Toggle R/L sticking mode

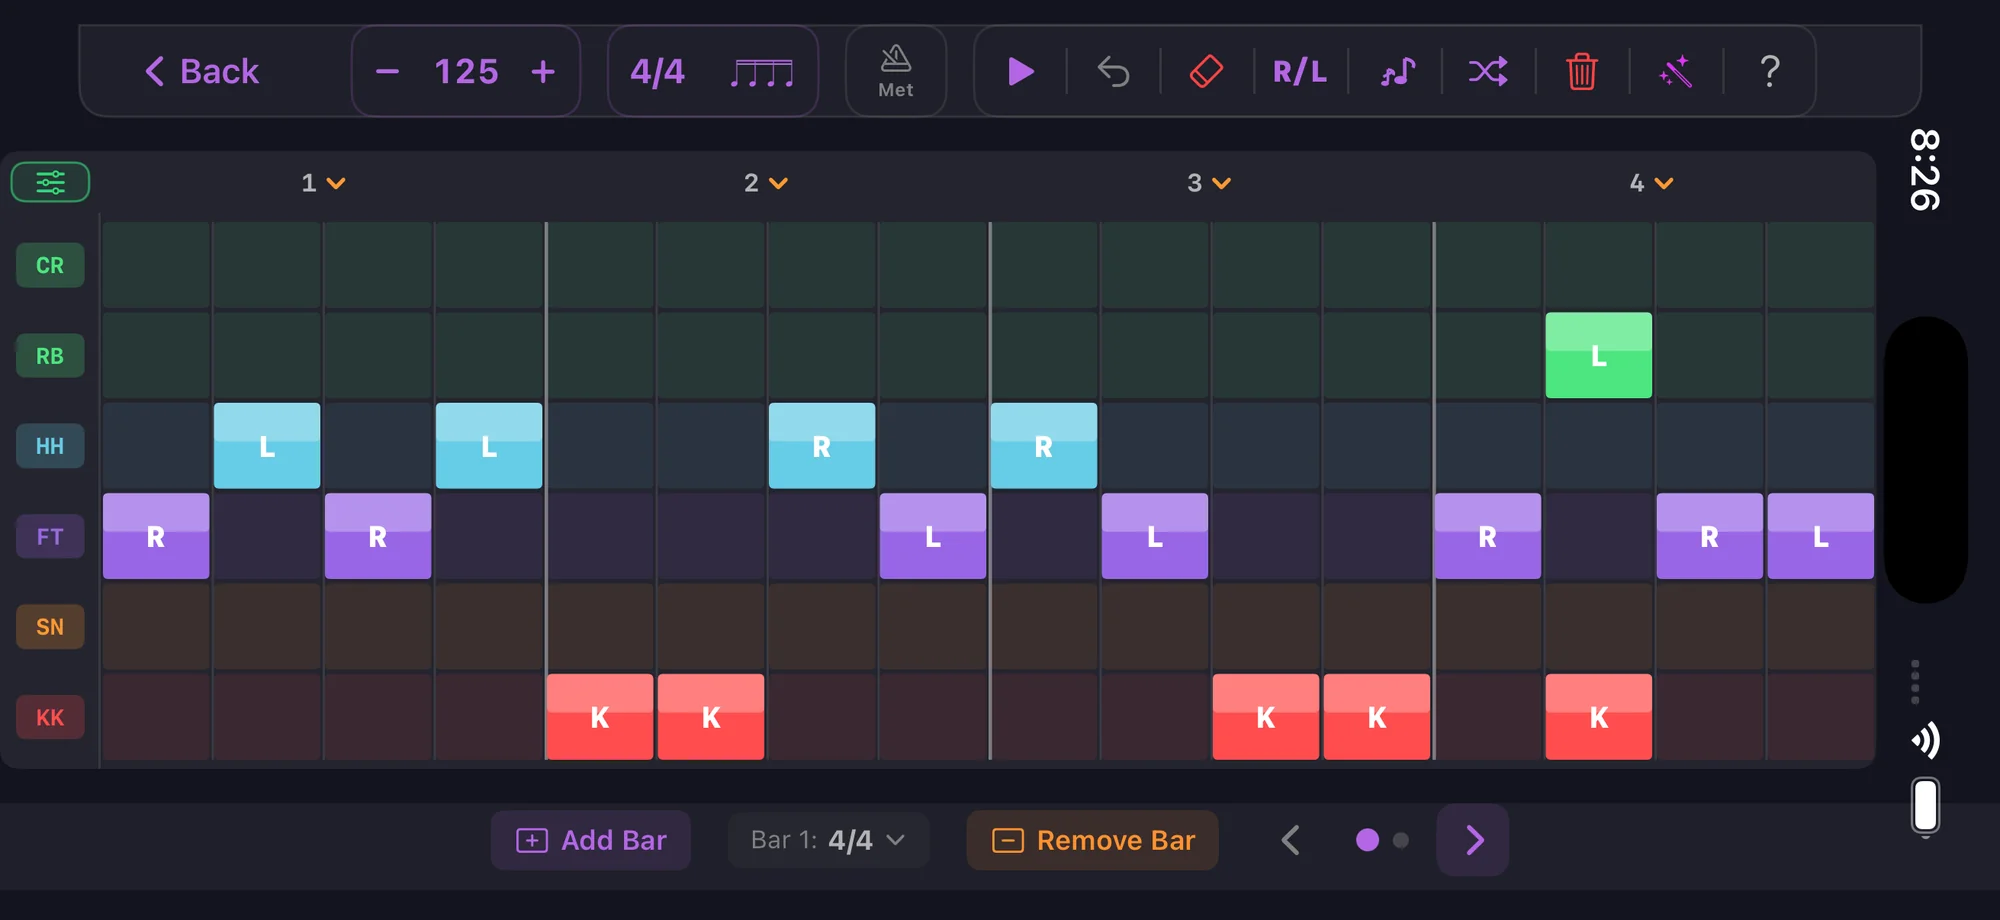pyautogui.click(x=1300, y=72)
